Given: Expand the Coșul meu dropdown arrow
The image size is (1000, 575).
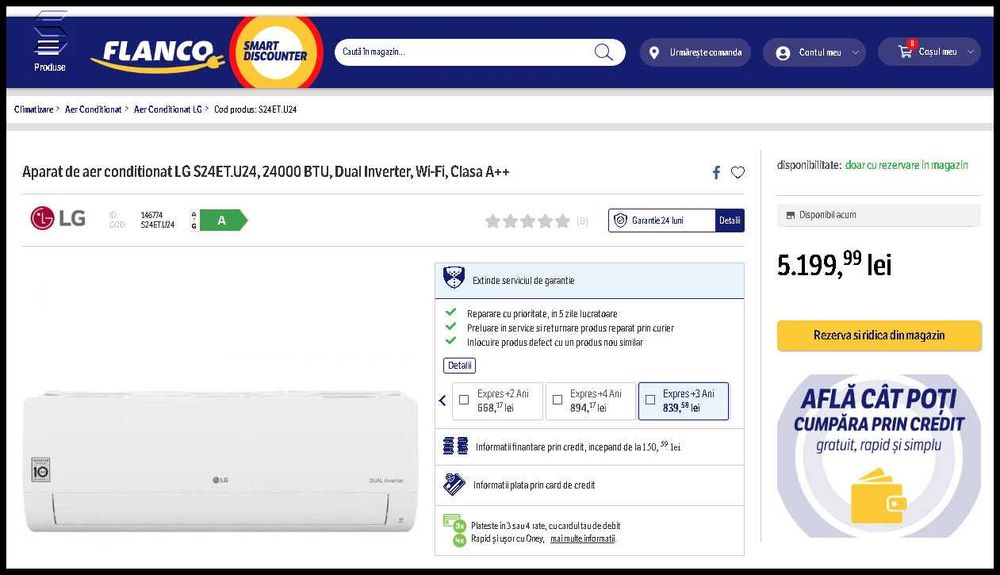Looking at the screenshot, I should [x=971, y=52].
